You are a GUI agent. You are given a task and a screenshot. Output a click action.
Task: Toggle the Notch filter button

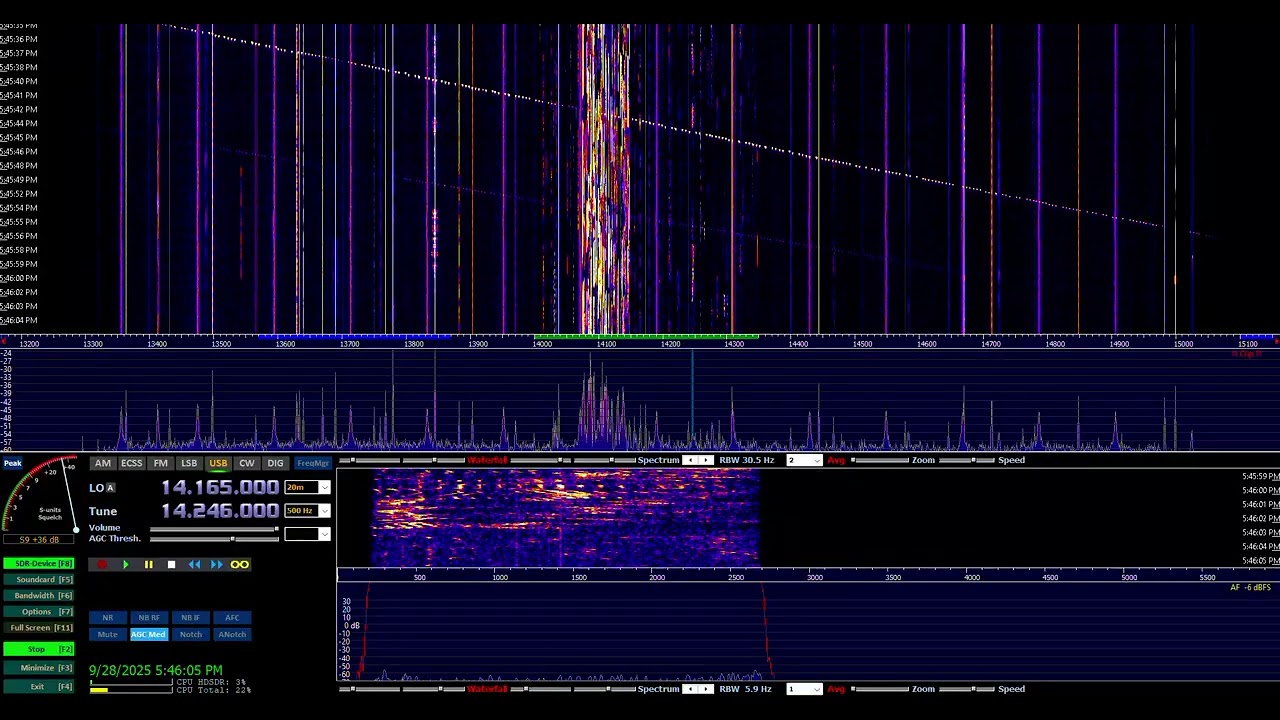190,635
